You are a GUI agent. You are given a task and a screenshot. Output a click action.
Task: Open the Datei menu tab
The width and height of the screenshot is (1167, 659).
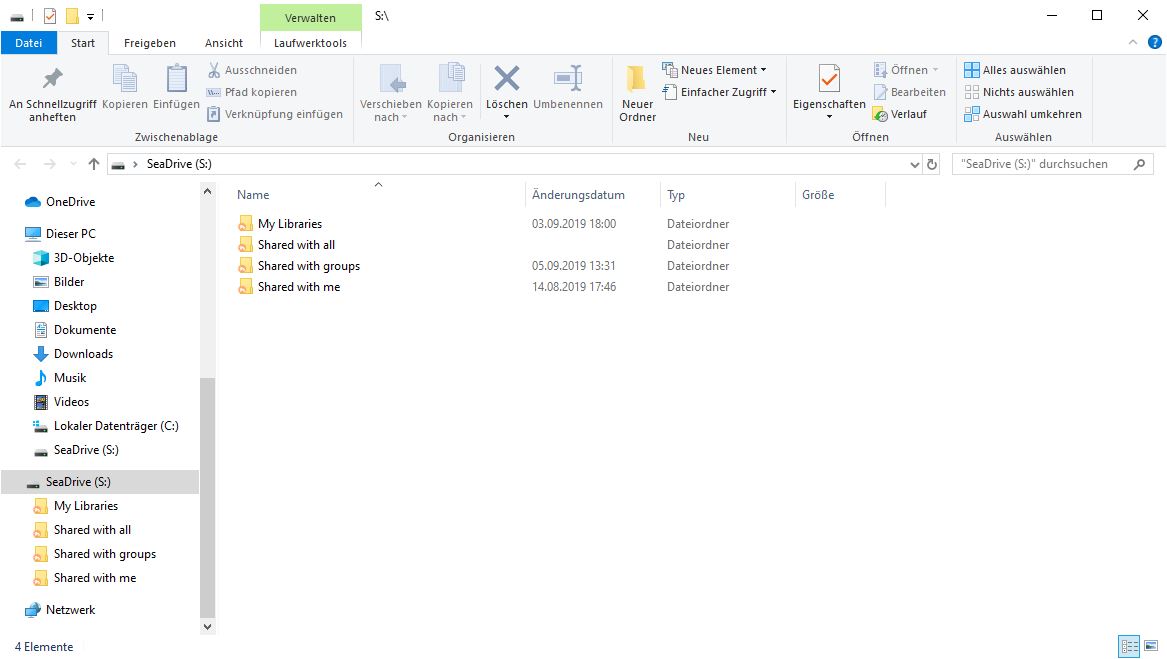tap(29, 43)
